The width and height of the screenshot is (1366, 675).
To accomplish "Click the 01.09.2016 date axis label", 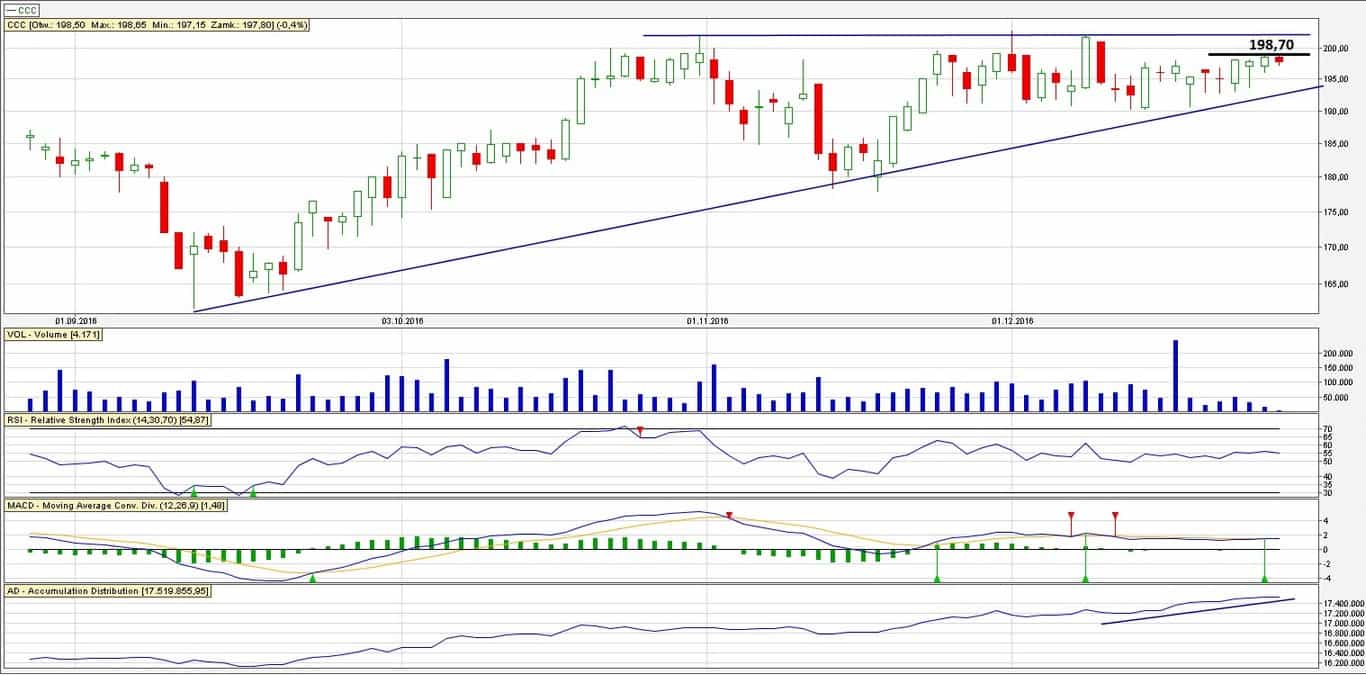I will point(76,320).
